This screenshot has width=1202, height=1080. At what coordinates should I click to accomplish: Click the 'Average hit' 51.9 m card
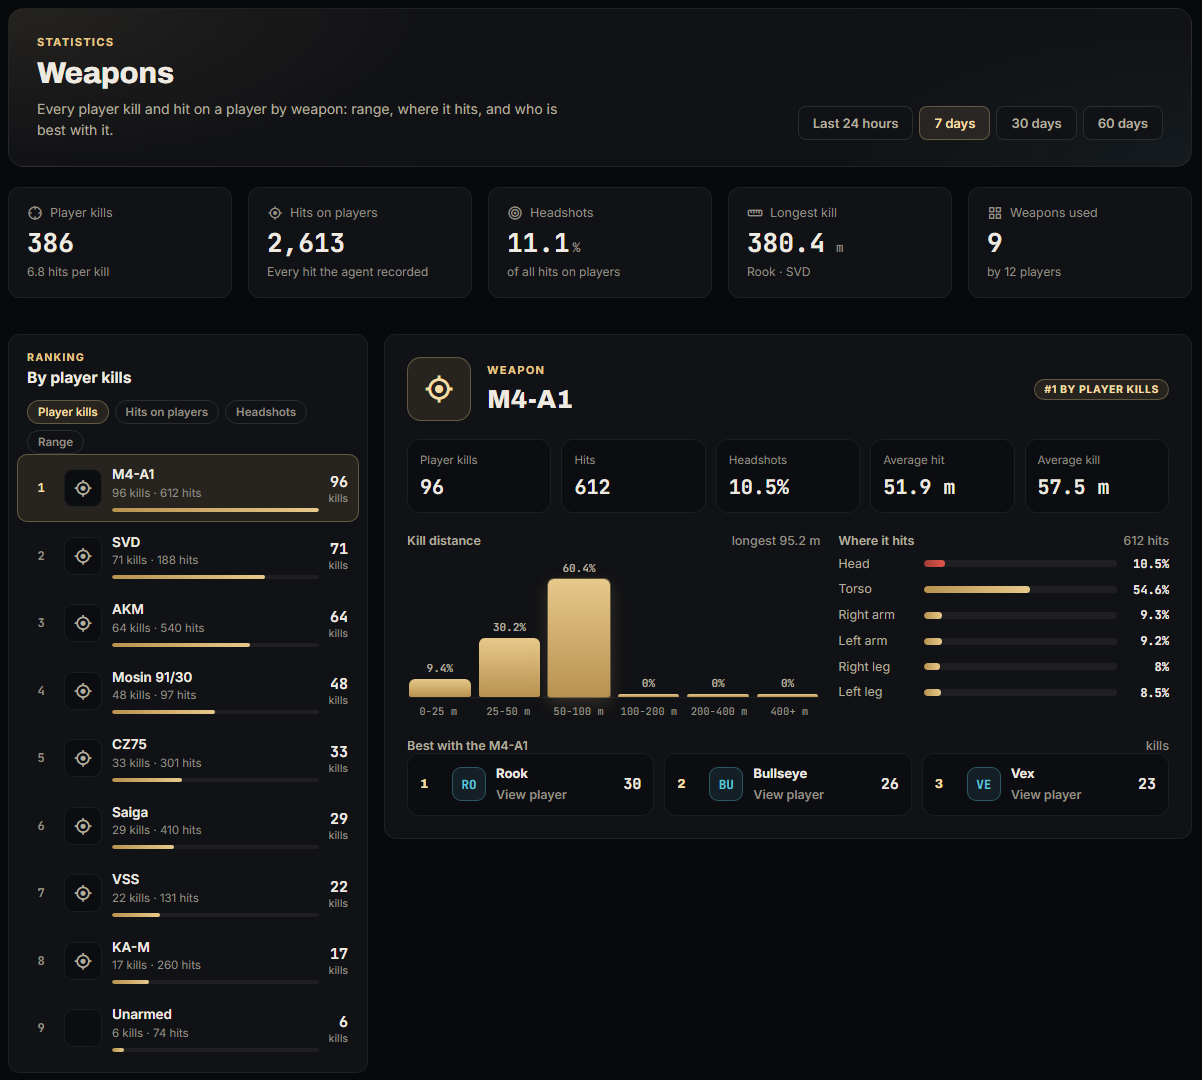pyautogui.click(x=942, y=476)
